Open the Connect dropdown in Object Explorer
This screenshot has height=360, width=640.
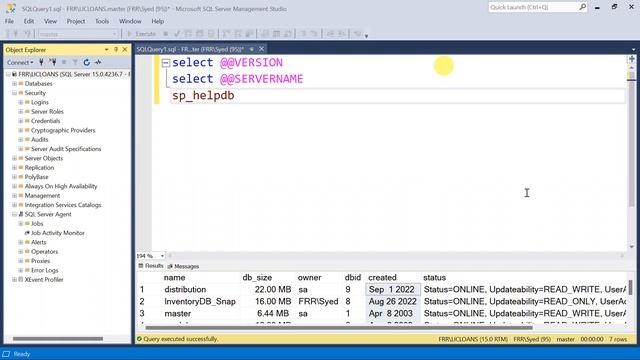pos(20,62)
